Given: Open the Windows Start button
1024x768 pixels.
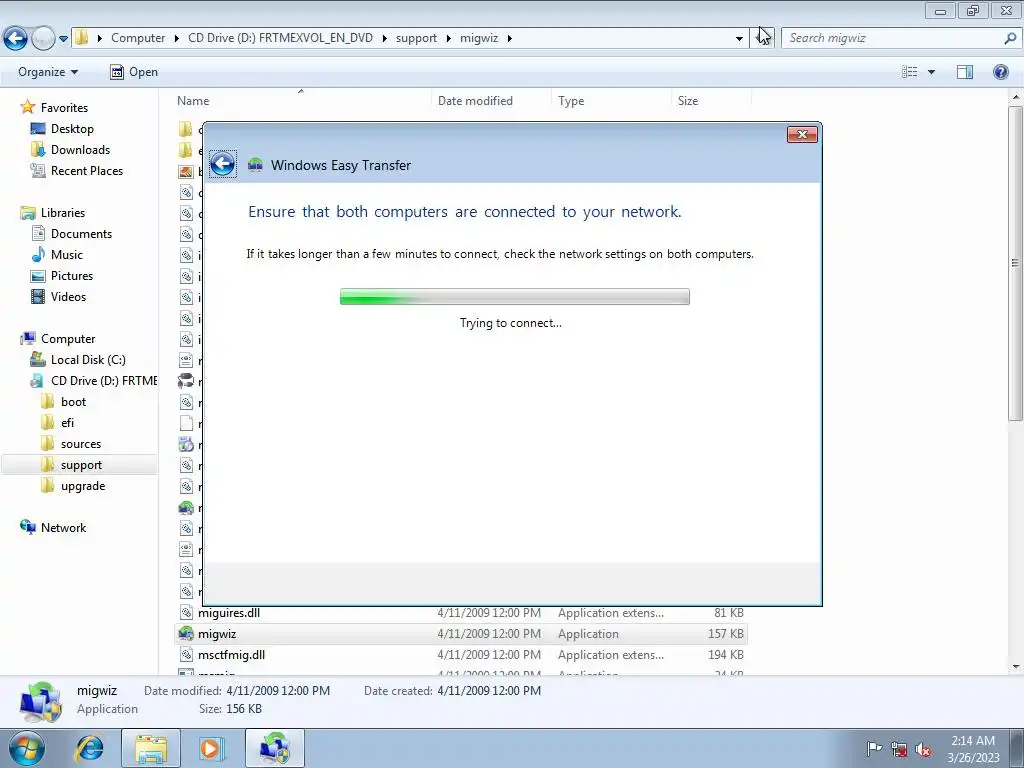Looking at the screenshot, I should (27, 748).
